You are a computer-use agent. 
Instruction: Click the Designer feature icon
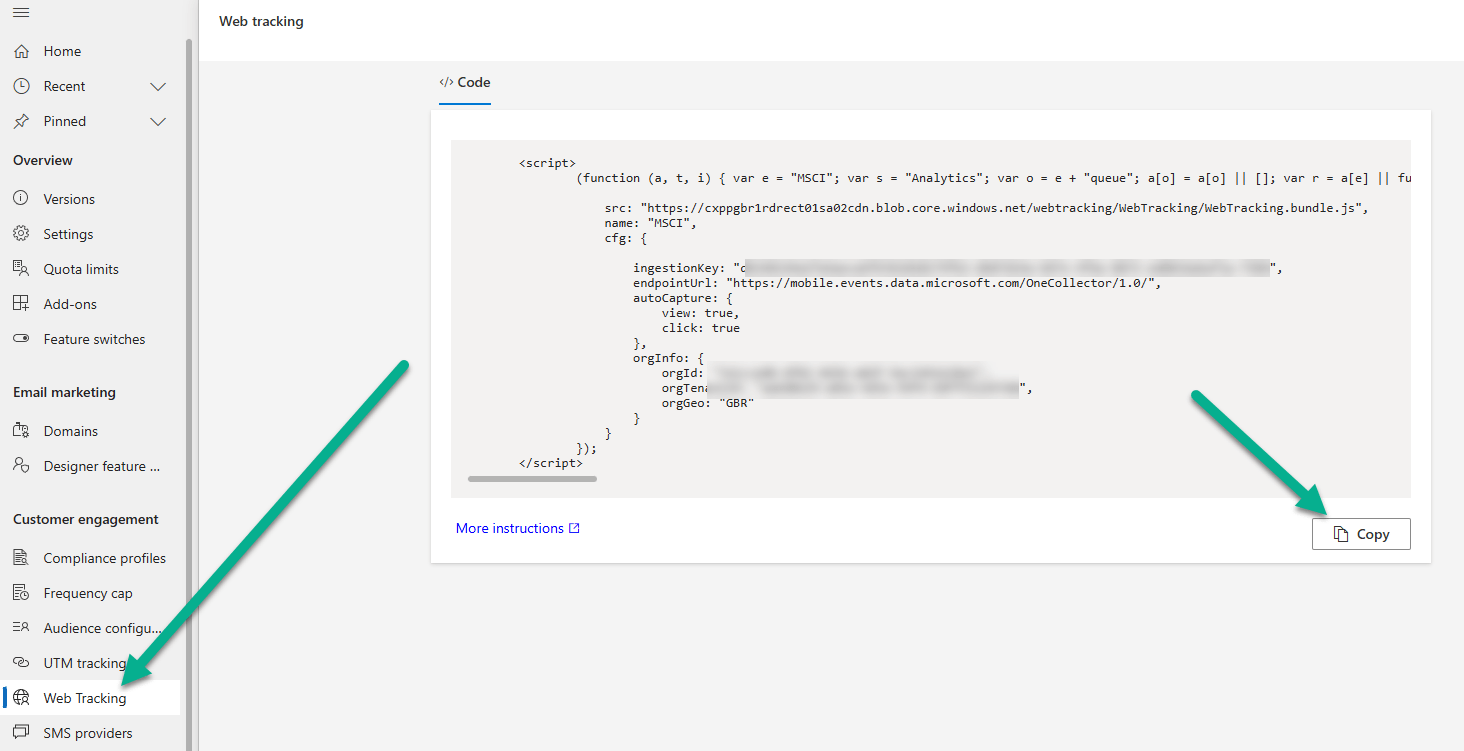pyautogui.click(x=21, y=466)
